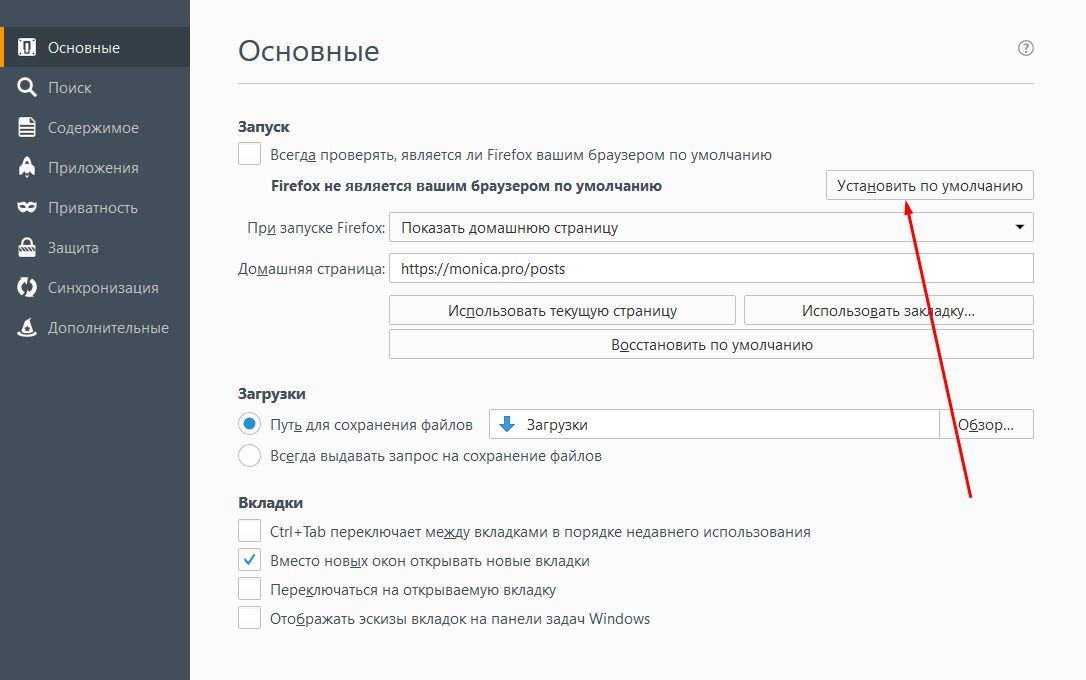Select the Путь для сохранения файлов radio
Viewport: 1086px width, 680px height.
[x=249, y=424]
